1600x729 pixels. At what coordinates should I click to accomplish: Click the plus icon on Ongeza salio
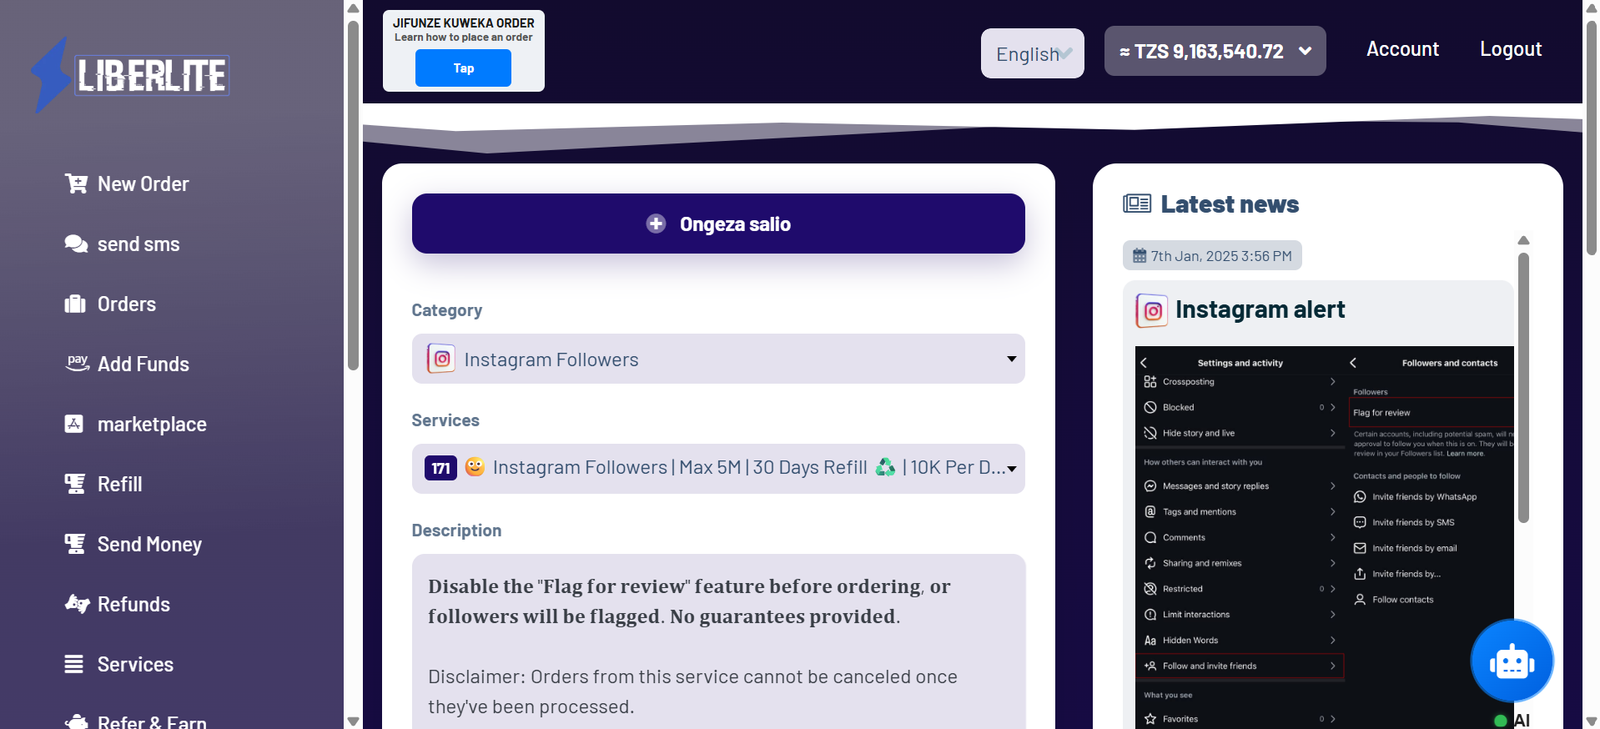(656, 224)
